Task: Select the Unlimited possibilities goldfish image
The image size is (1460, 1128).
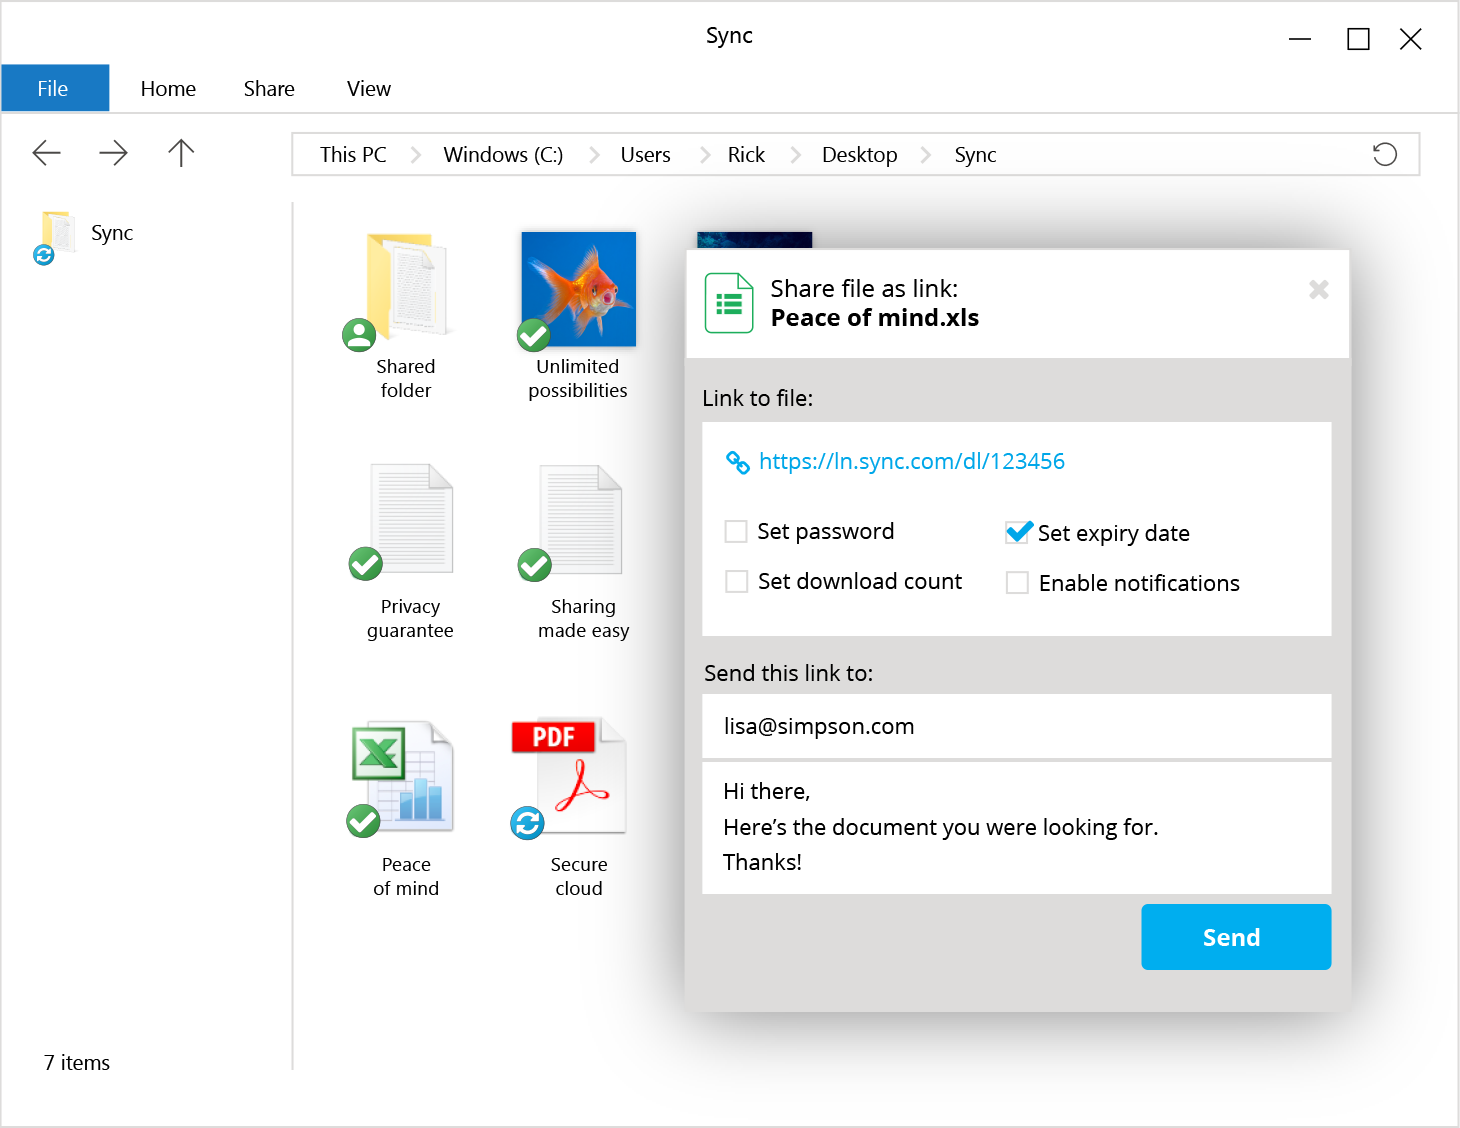Action: 578,290
